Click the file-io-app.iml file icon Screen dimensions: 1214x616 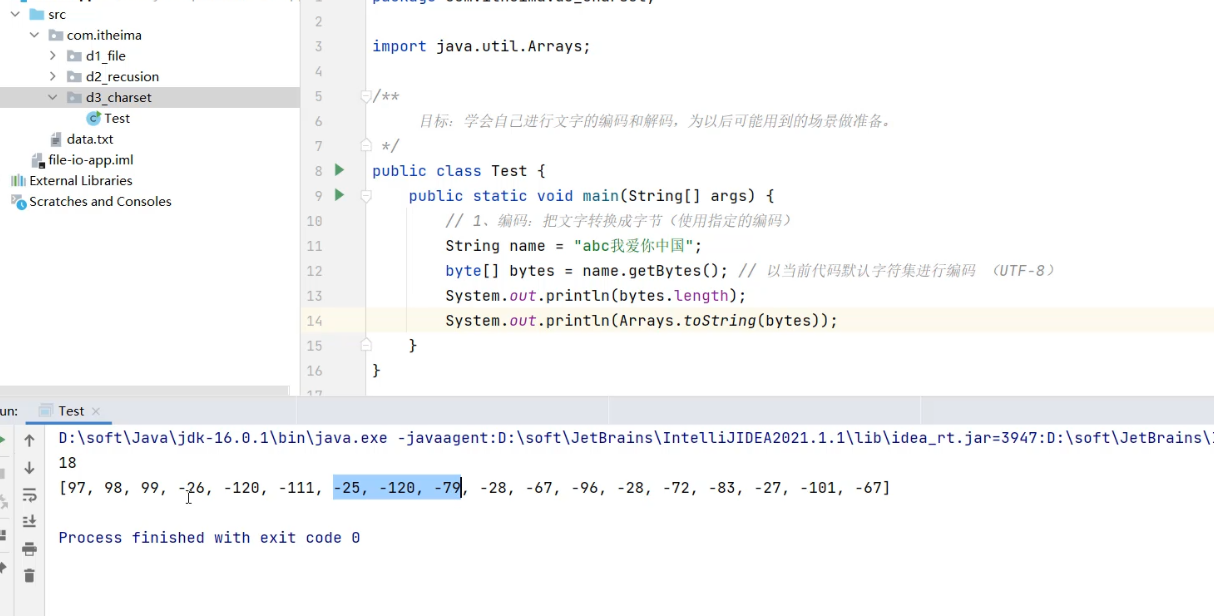click(38, 160)
